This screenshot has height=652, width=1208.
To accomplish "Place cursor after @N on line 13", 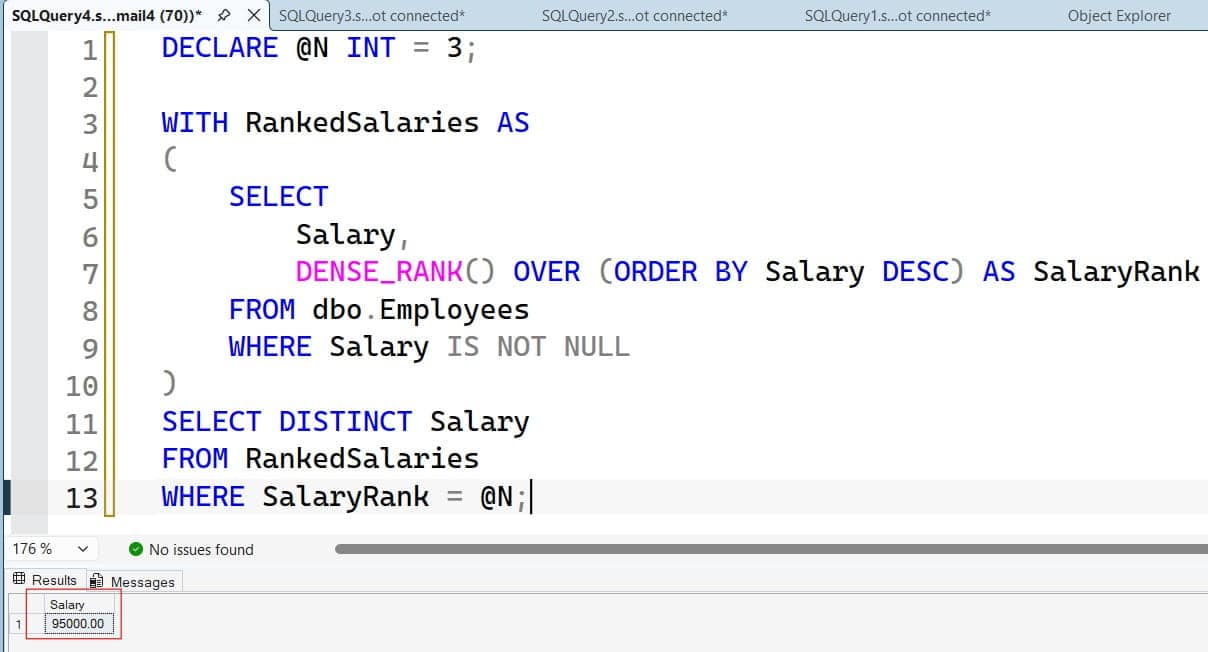I will point(515,497).
